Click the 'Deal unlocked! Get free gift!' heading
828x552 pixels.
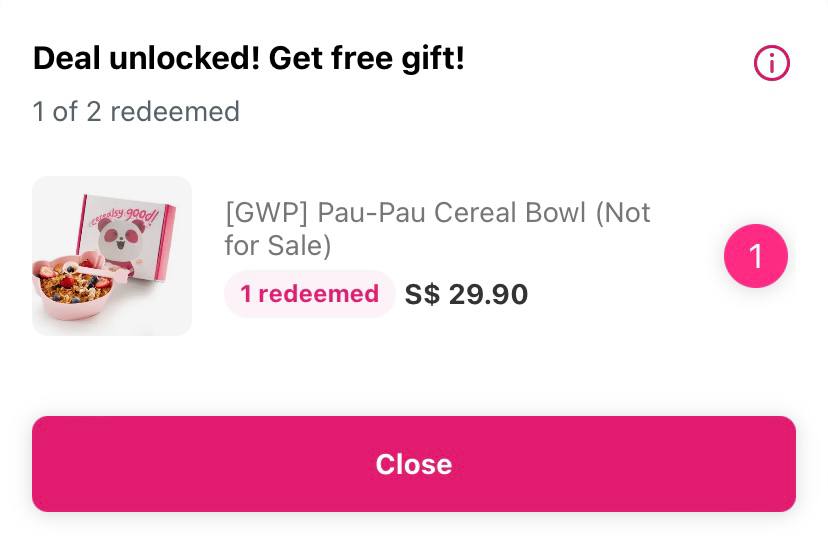[249, 58]
